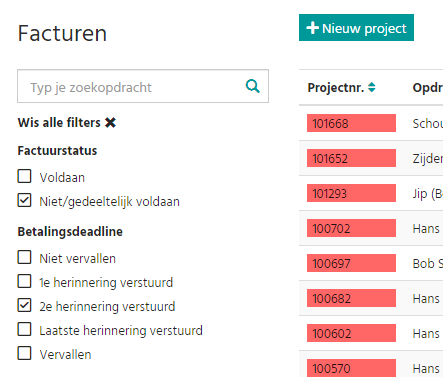Select project 100697 entry
This screenshot has height=377, width=443.
click(x=351, y=263)
